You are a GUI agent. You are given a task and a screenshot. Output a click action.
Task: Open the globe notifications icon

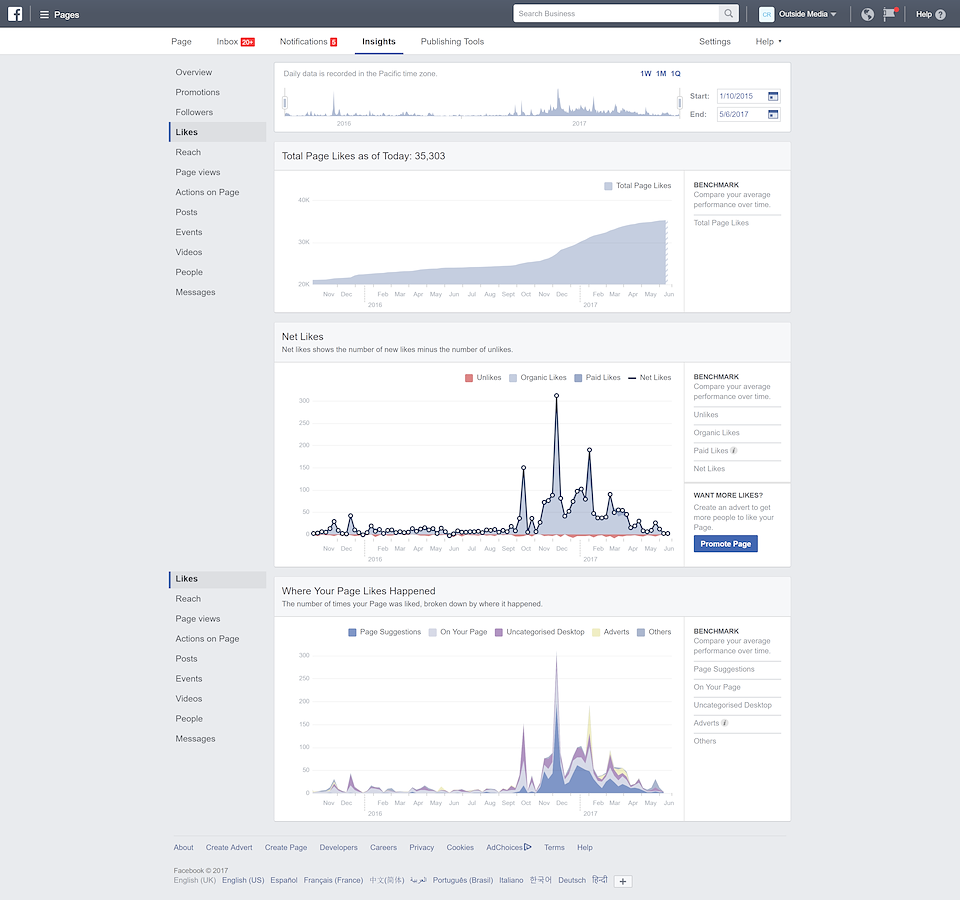pyautogui.click(x=867, y=14)
